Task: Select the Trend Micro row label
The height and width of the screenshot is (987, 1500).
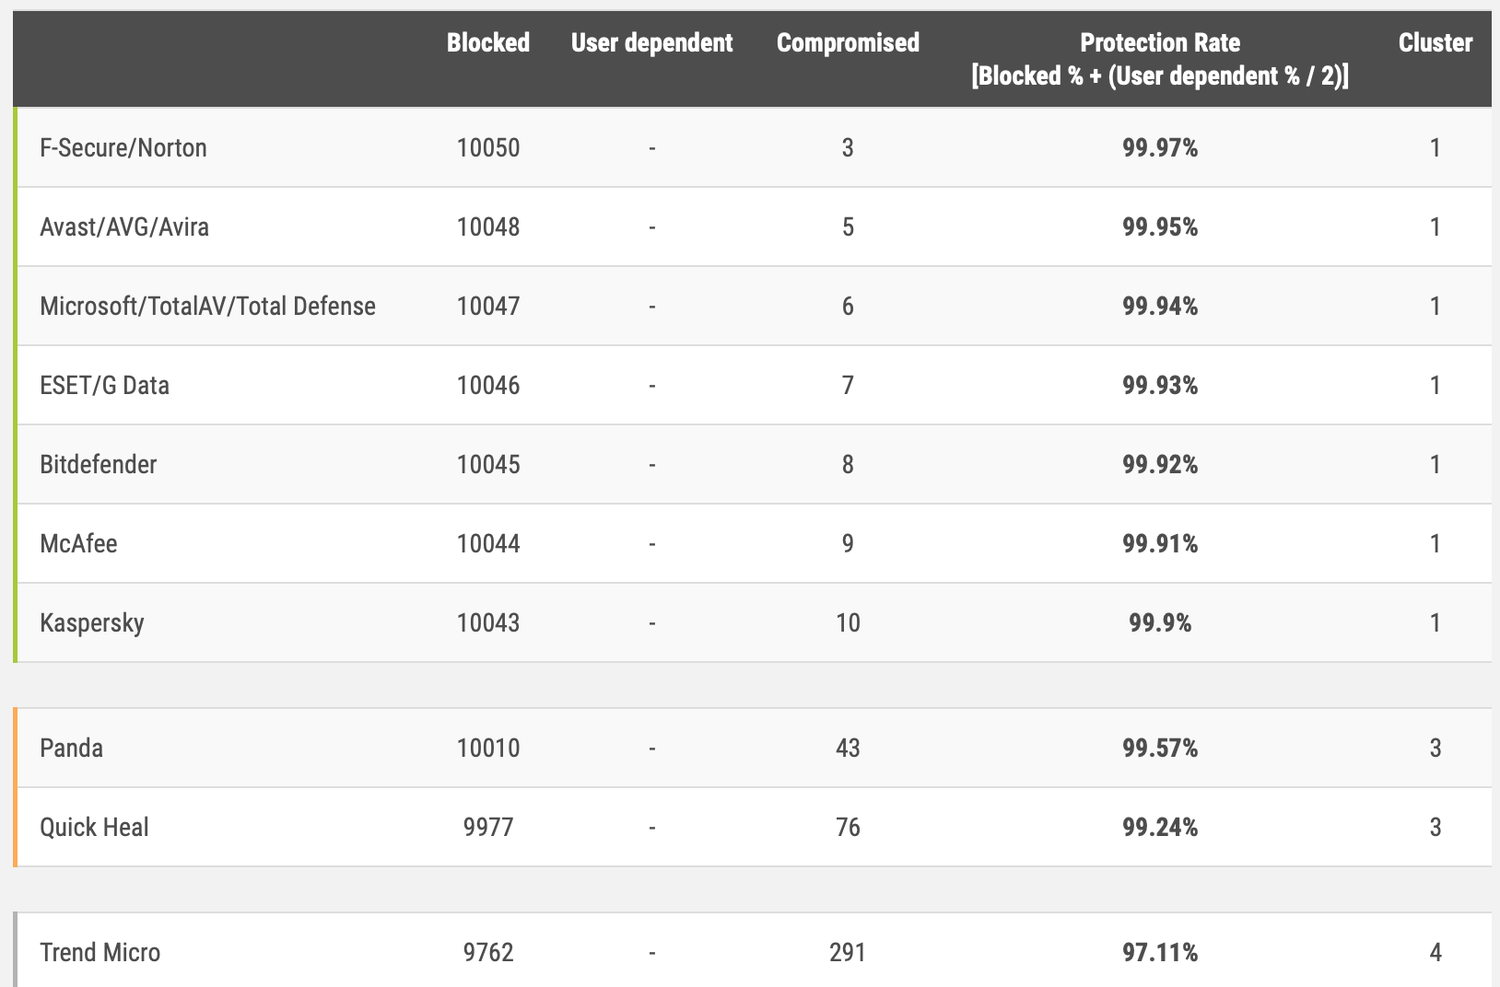Action: coord(100,952)
